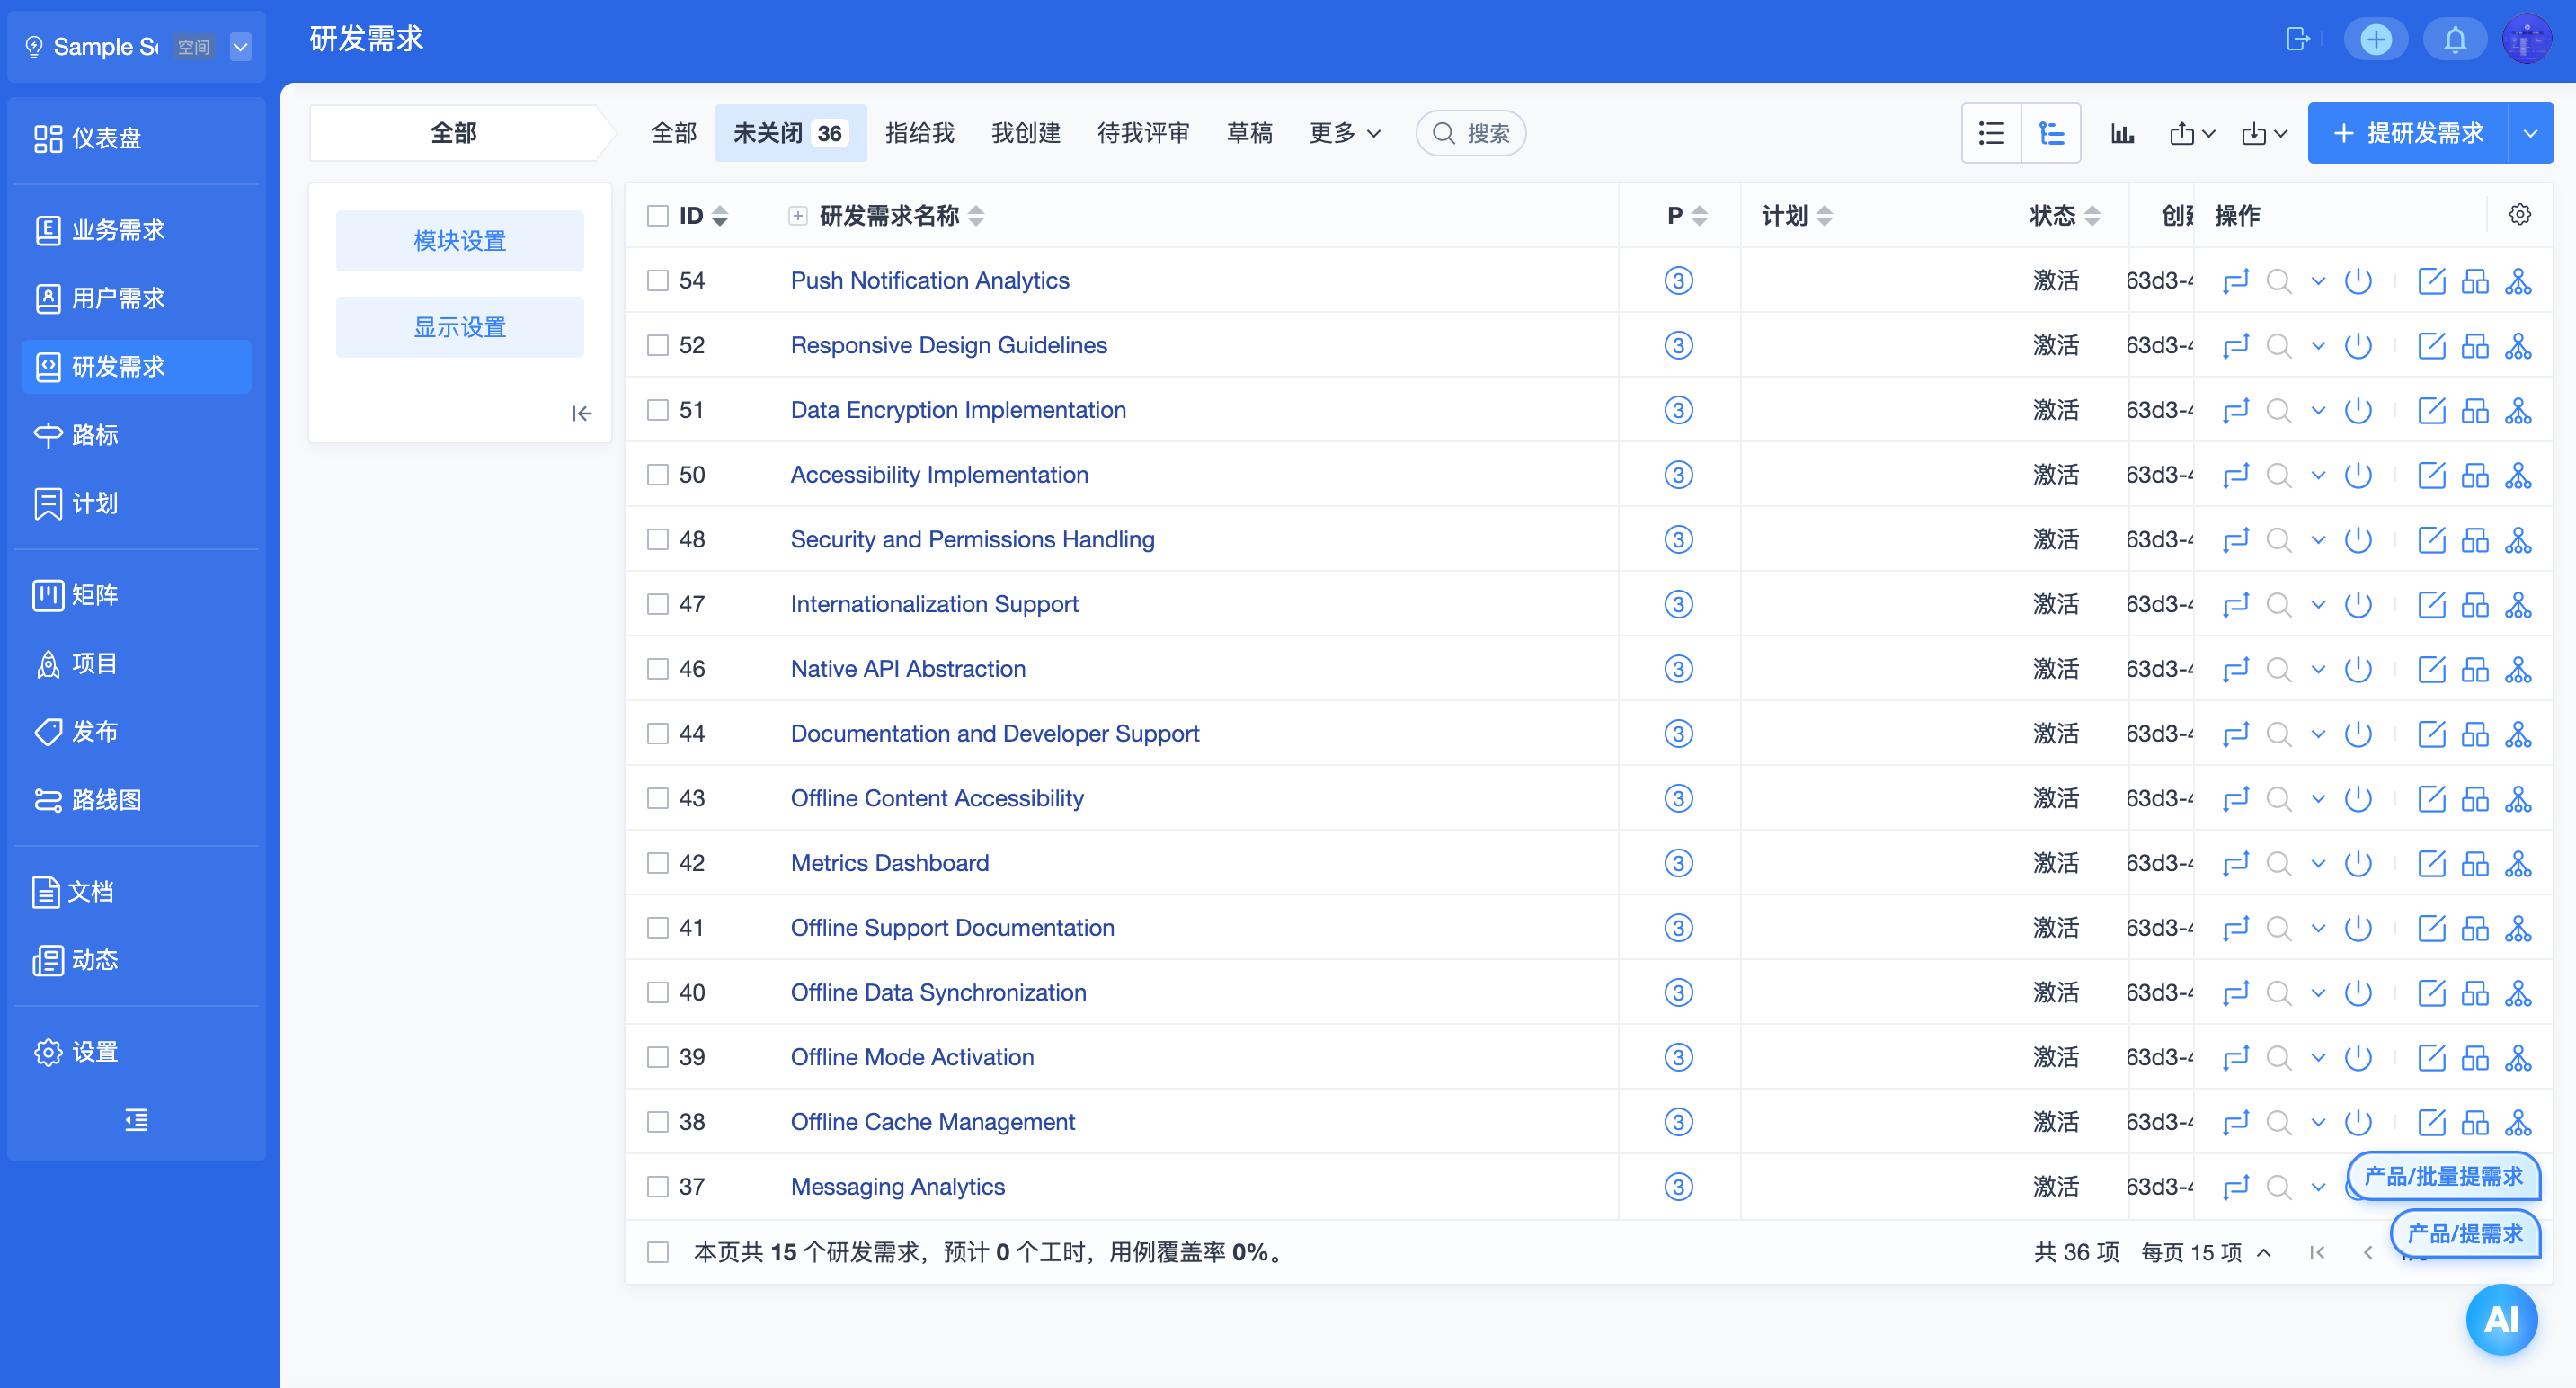Image resolution: width=2576 pixels, height=1388 pixels.
Task: Collapse the module side panel arrow
Action: click(581, 413)
